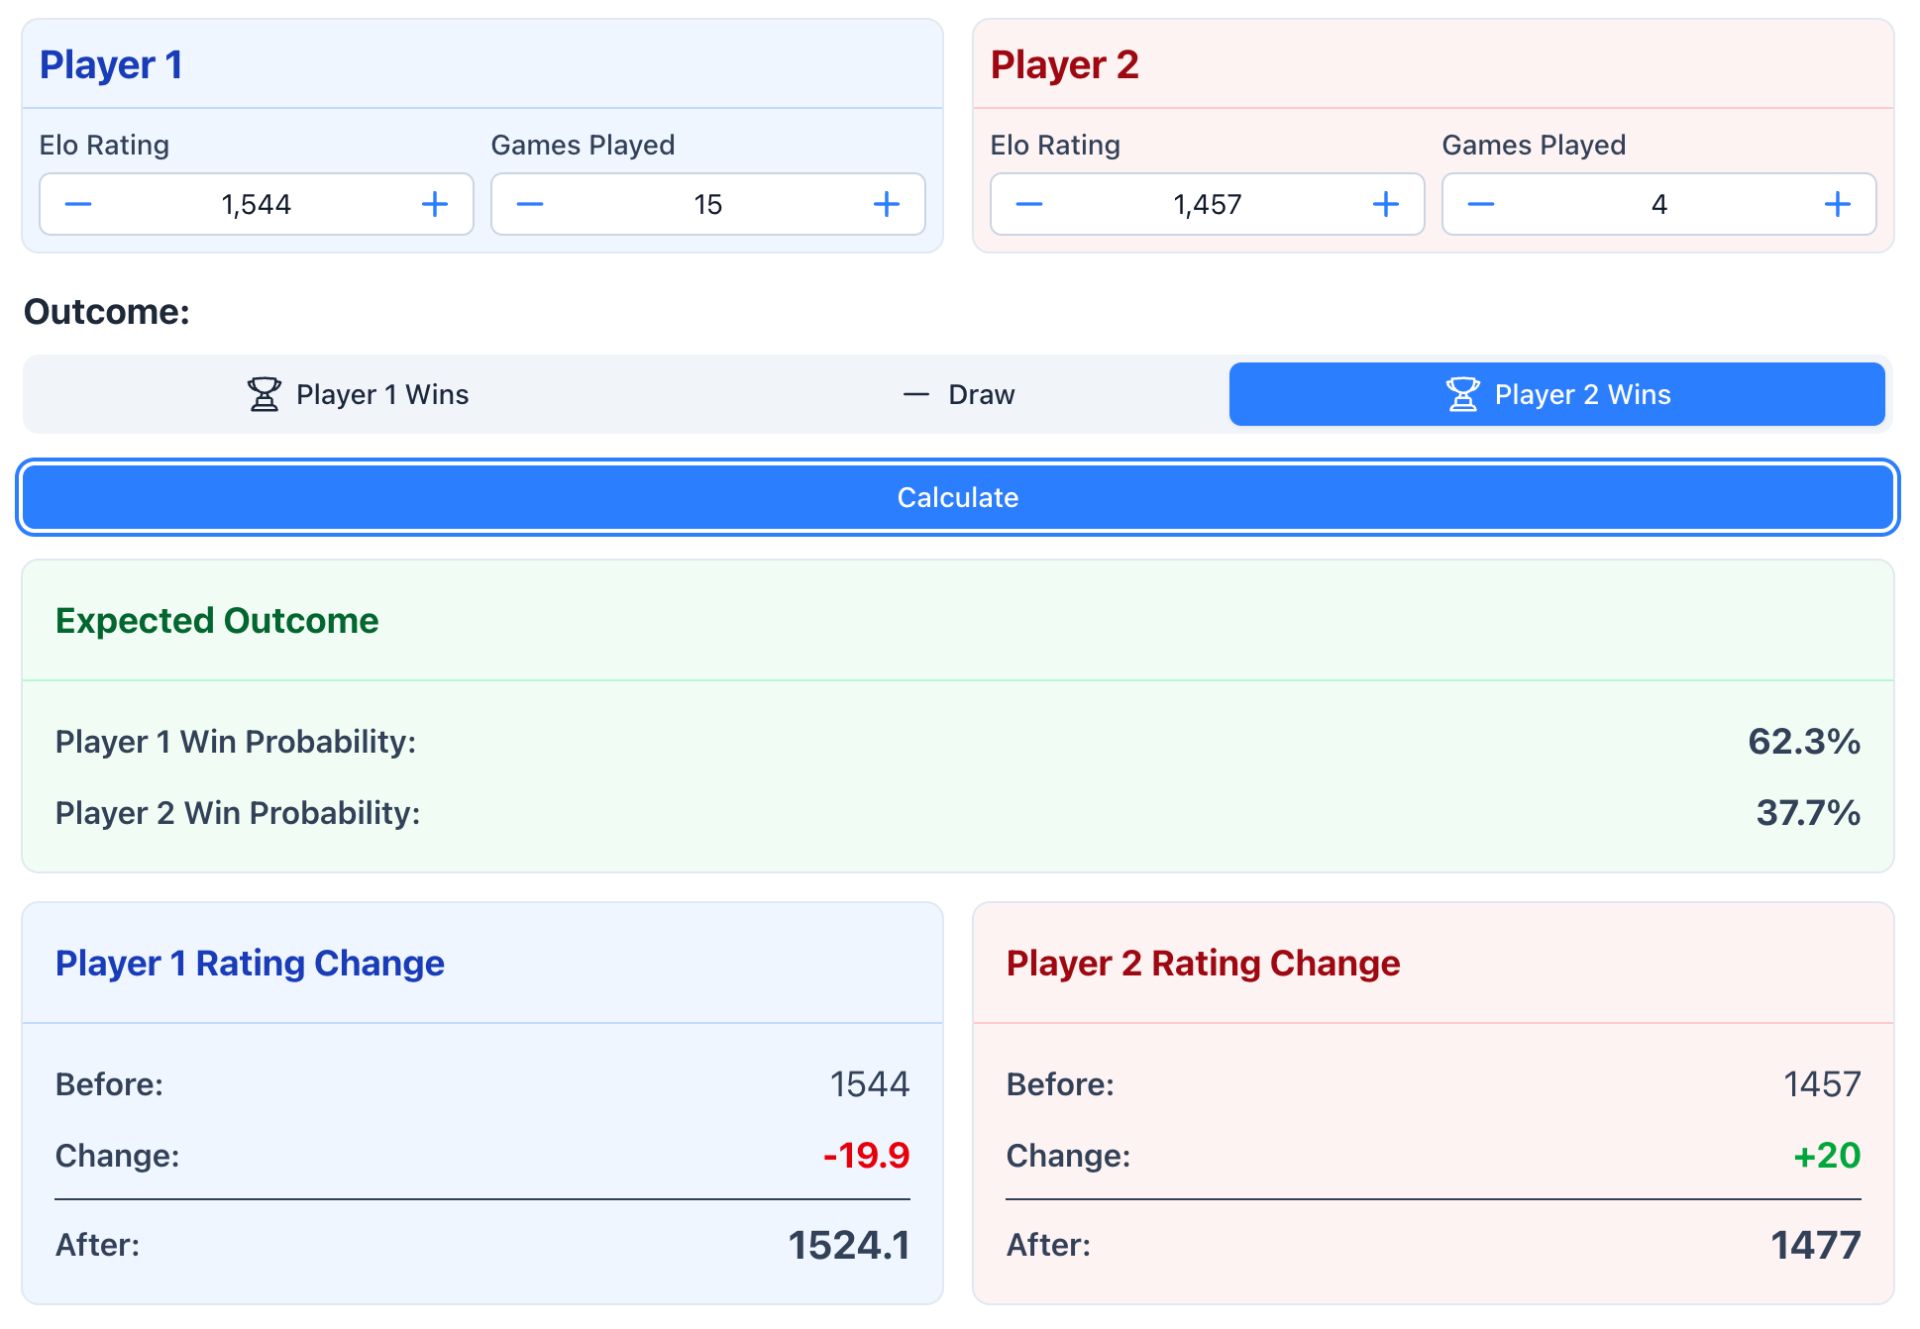This screenshot has width=1920, height=1329.
Task: Click Player 1 Elo Rating value 1,544
Action: pos(256,205)
